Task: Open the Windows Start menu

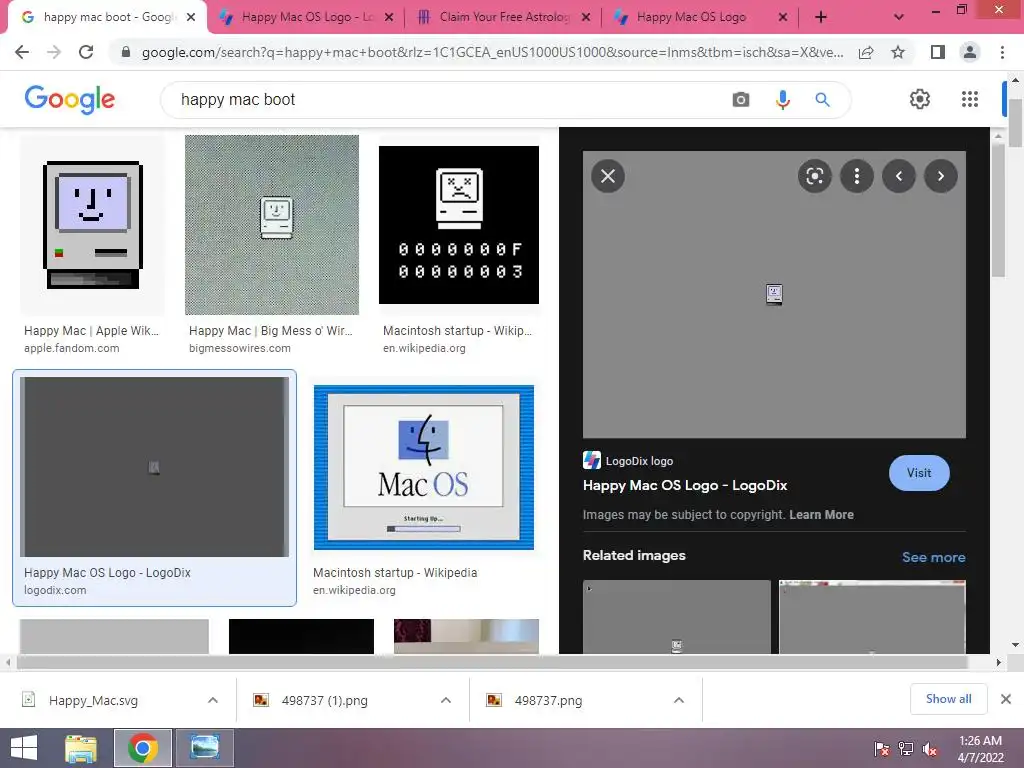Action: [24, 748]
